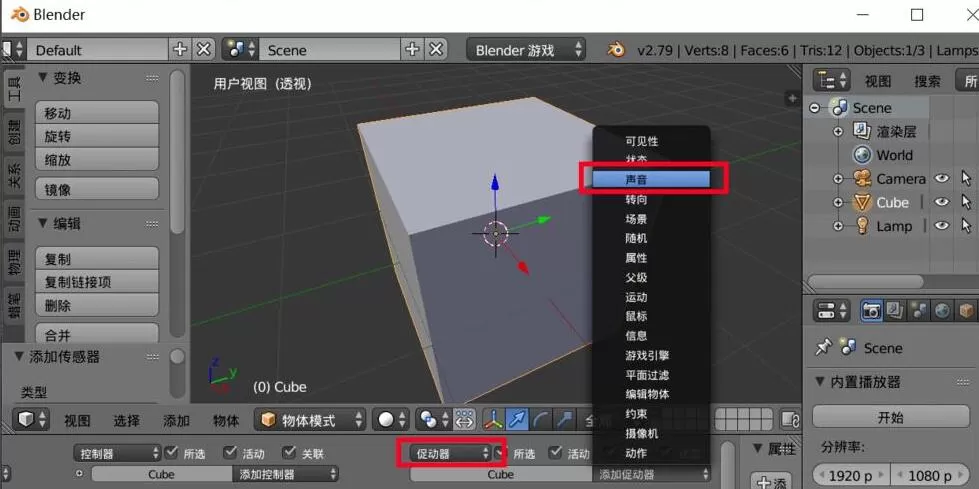The image size is (979, 489).
Task: Add a new screen layout with plus icon next to Default
Action: (180, 50)
